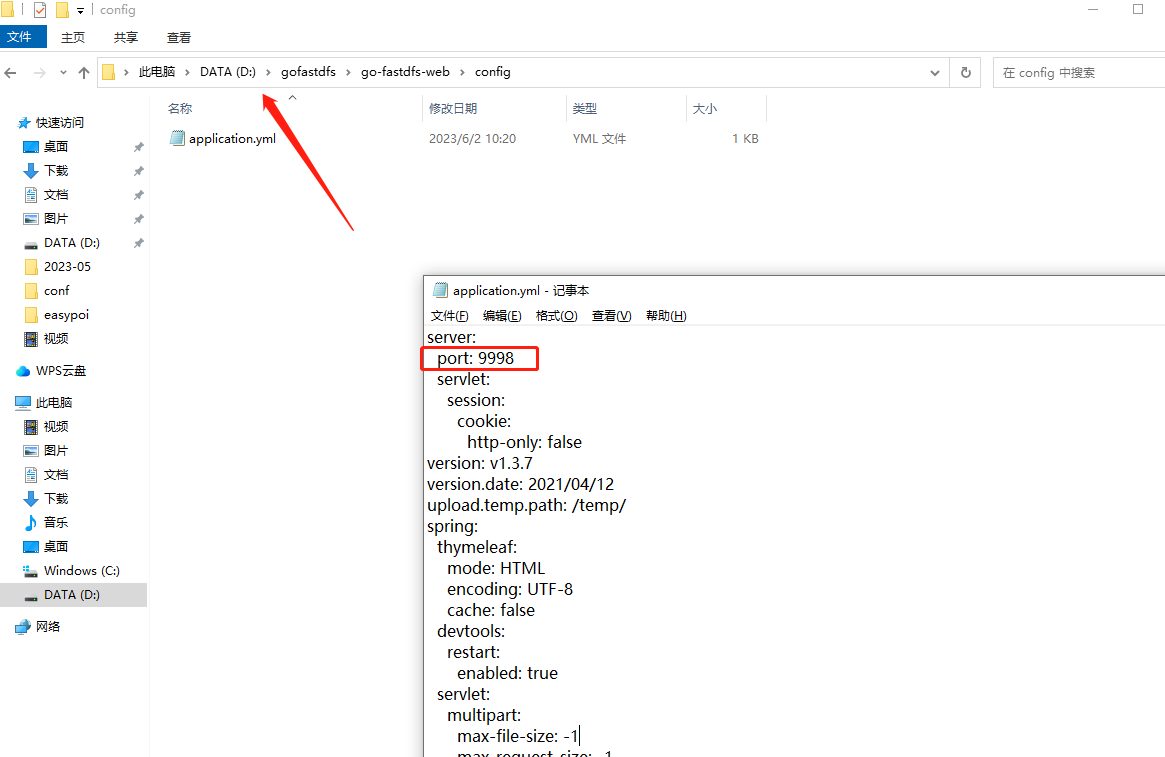Open Notepad 查看(V) menu

pyautogui.click(x=611, y=316)
